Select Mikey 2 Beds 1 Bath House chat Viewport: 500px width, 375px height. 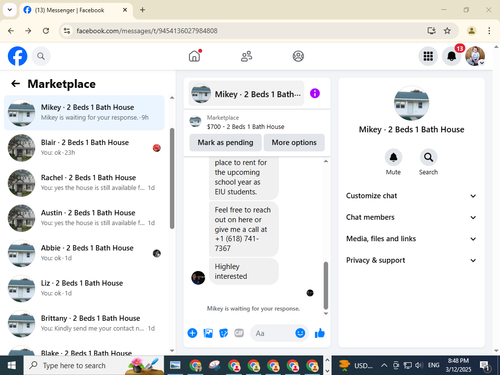pyautogui.click(x=84, y=113)
